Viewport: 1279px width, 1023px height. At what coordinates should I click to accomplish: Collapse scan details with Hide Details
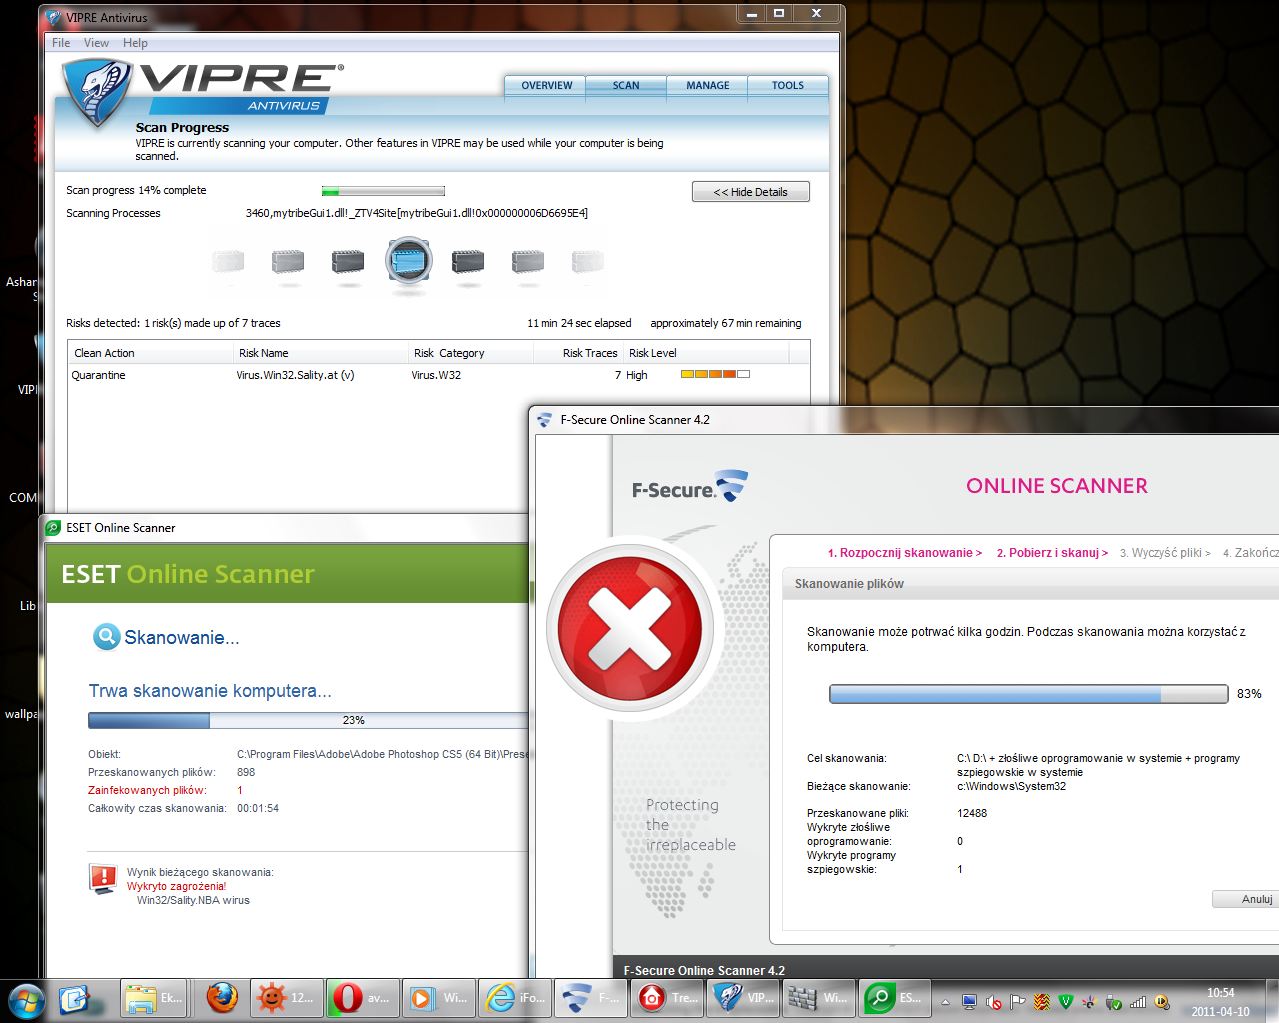click(x=751, y=192)
